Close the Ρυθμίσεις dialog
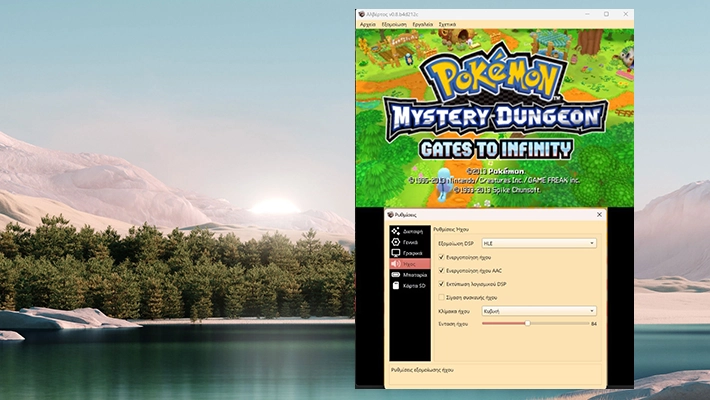 (600, 215)
